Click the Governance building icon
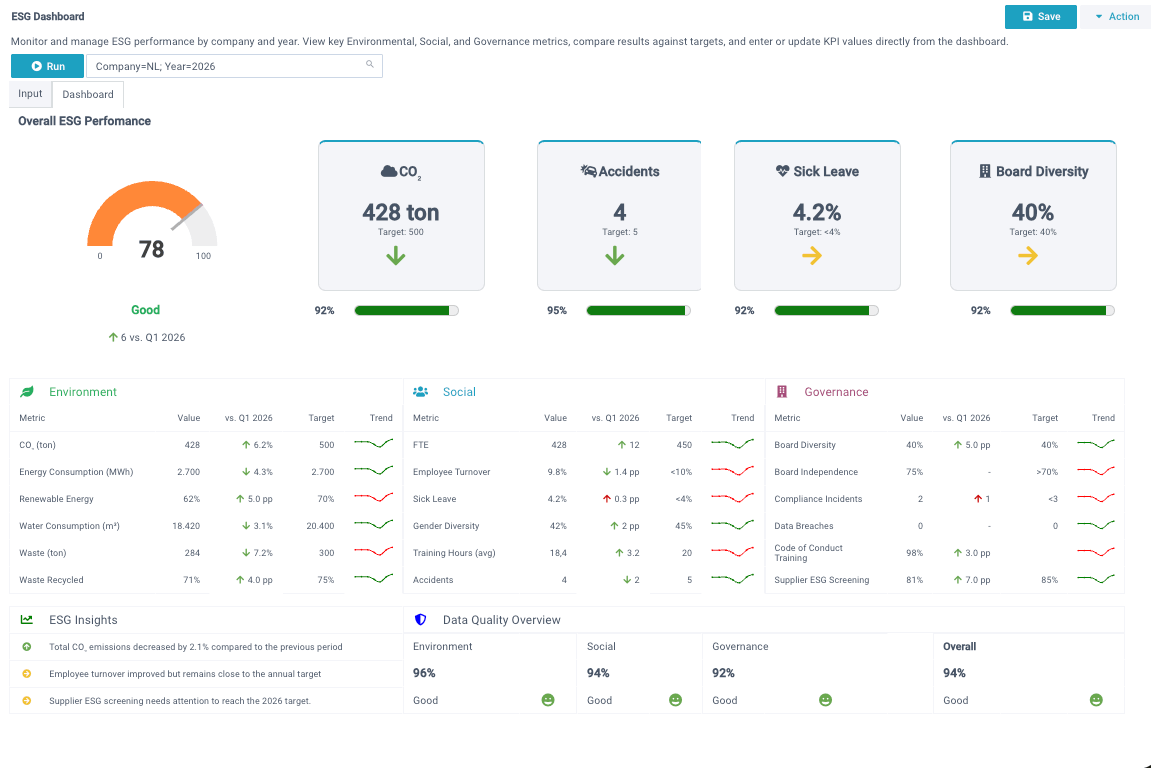Screen dimensions: 1151x768 click(782, 392)
